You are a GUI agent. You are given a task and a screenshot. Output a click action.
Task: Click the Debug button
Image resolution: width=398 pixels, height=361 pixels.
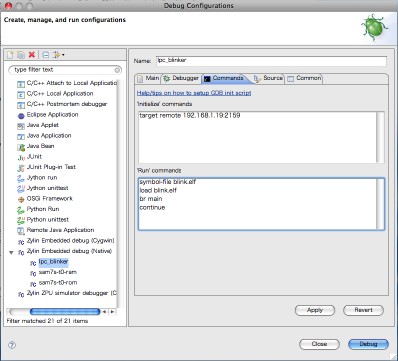point(368,344)
